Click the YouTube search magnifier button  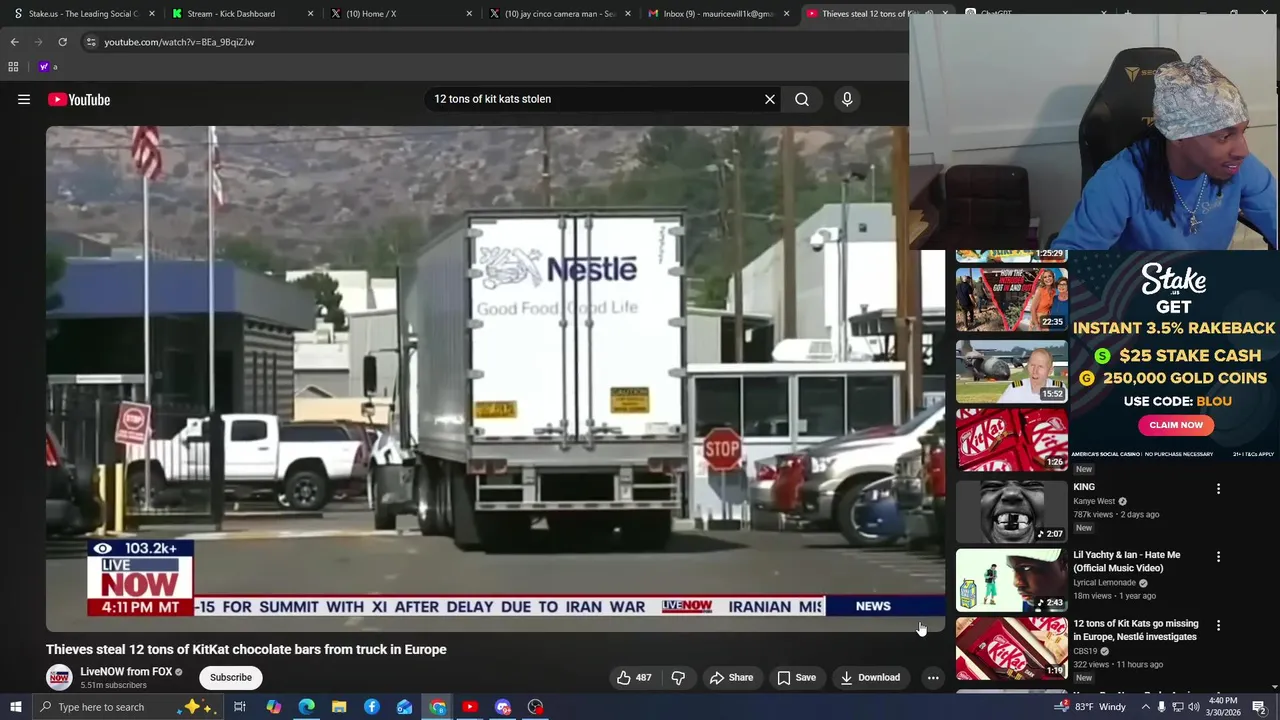click(x=802, y=99)
